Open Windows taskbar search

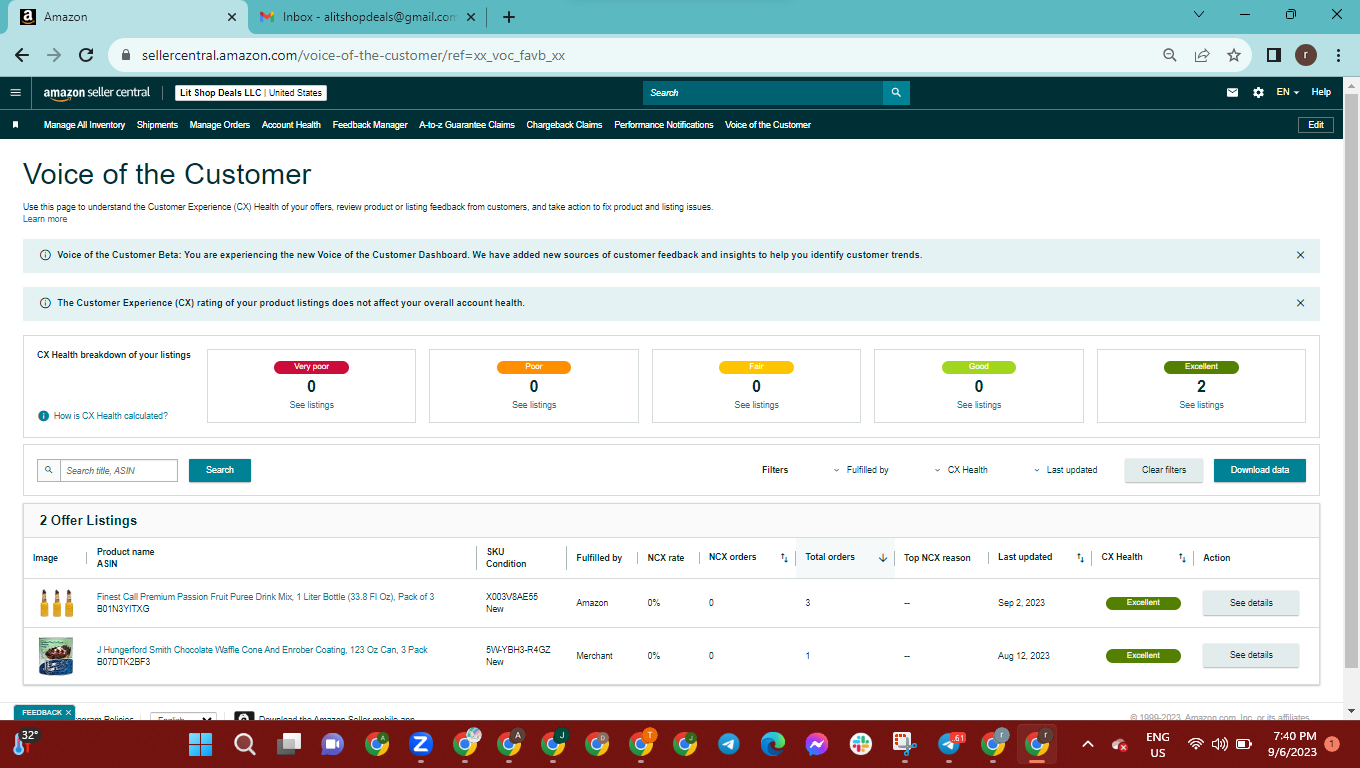coord(245,745)
